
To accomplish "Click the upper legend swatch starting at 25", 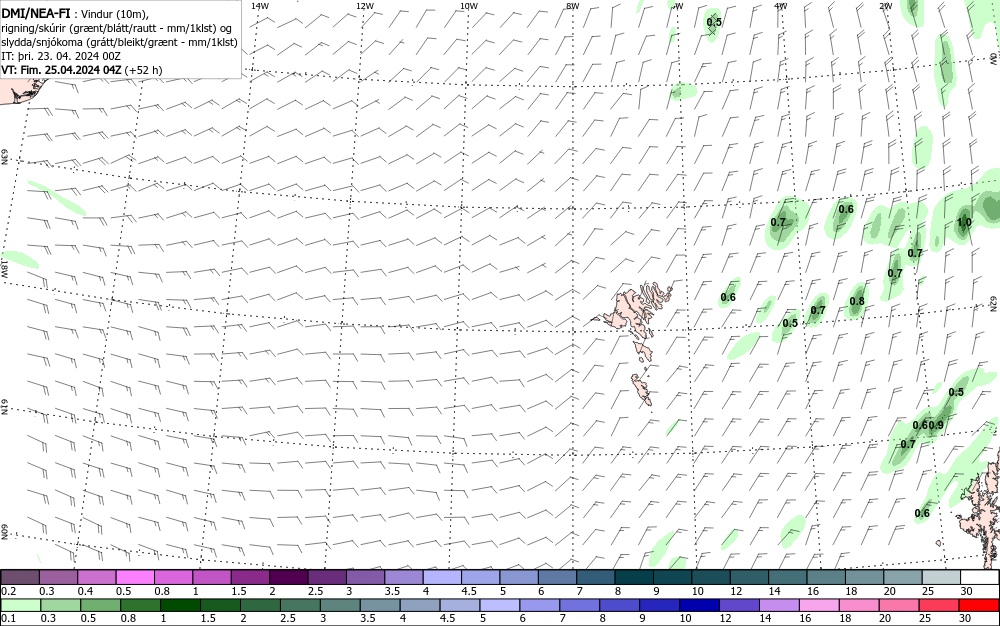I will 941,578.
